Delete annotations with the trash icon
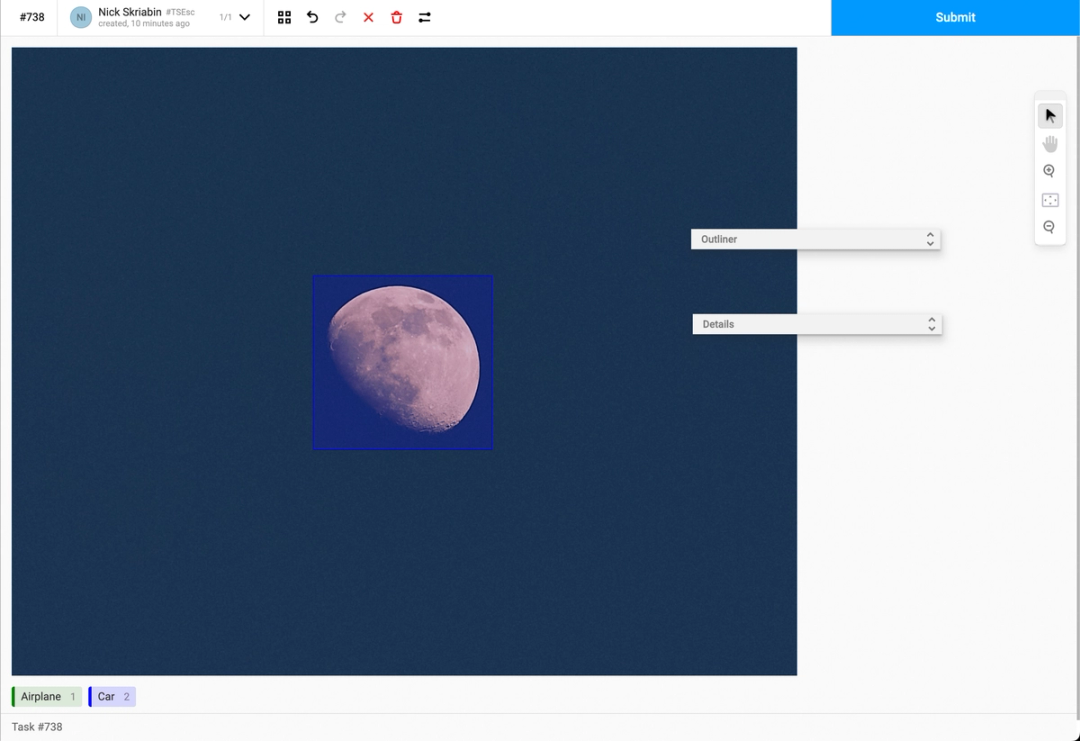The height and width of the screenshot is (741, 1080). coord(396,17)
